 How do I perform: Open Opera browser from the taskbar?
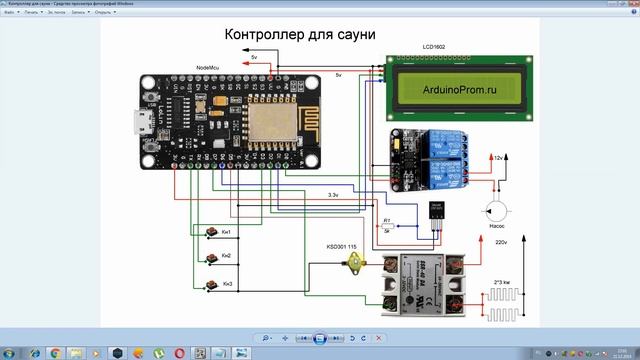[x=179, y=353]
